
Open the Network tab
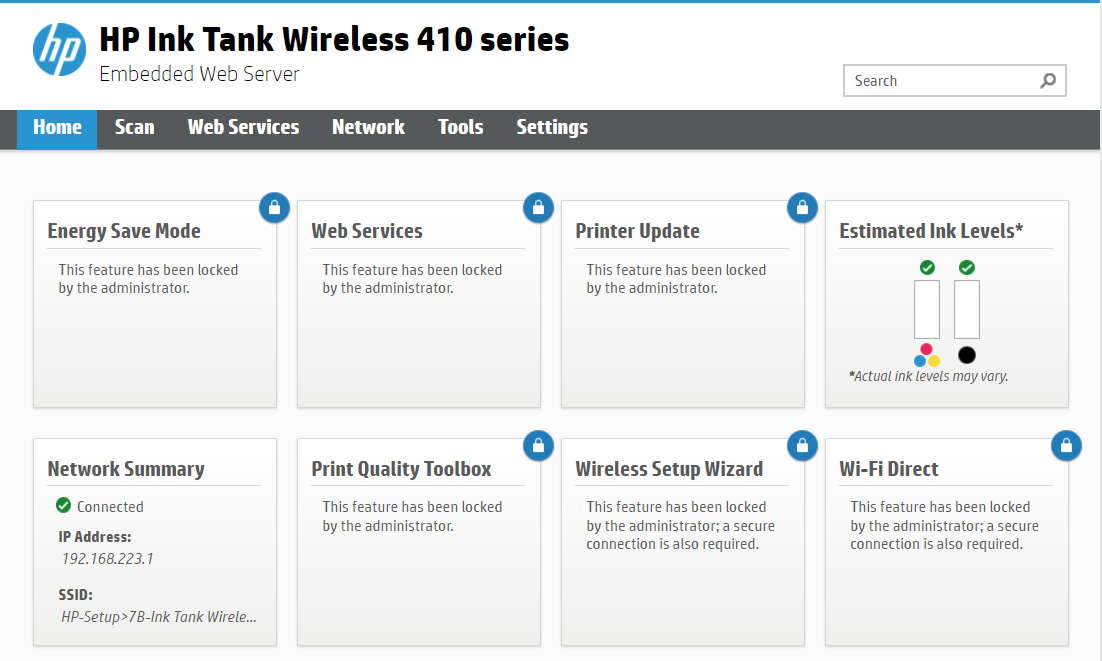[x=368, y=127]
